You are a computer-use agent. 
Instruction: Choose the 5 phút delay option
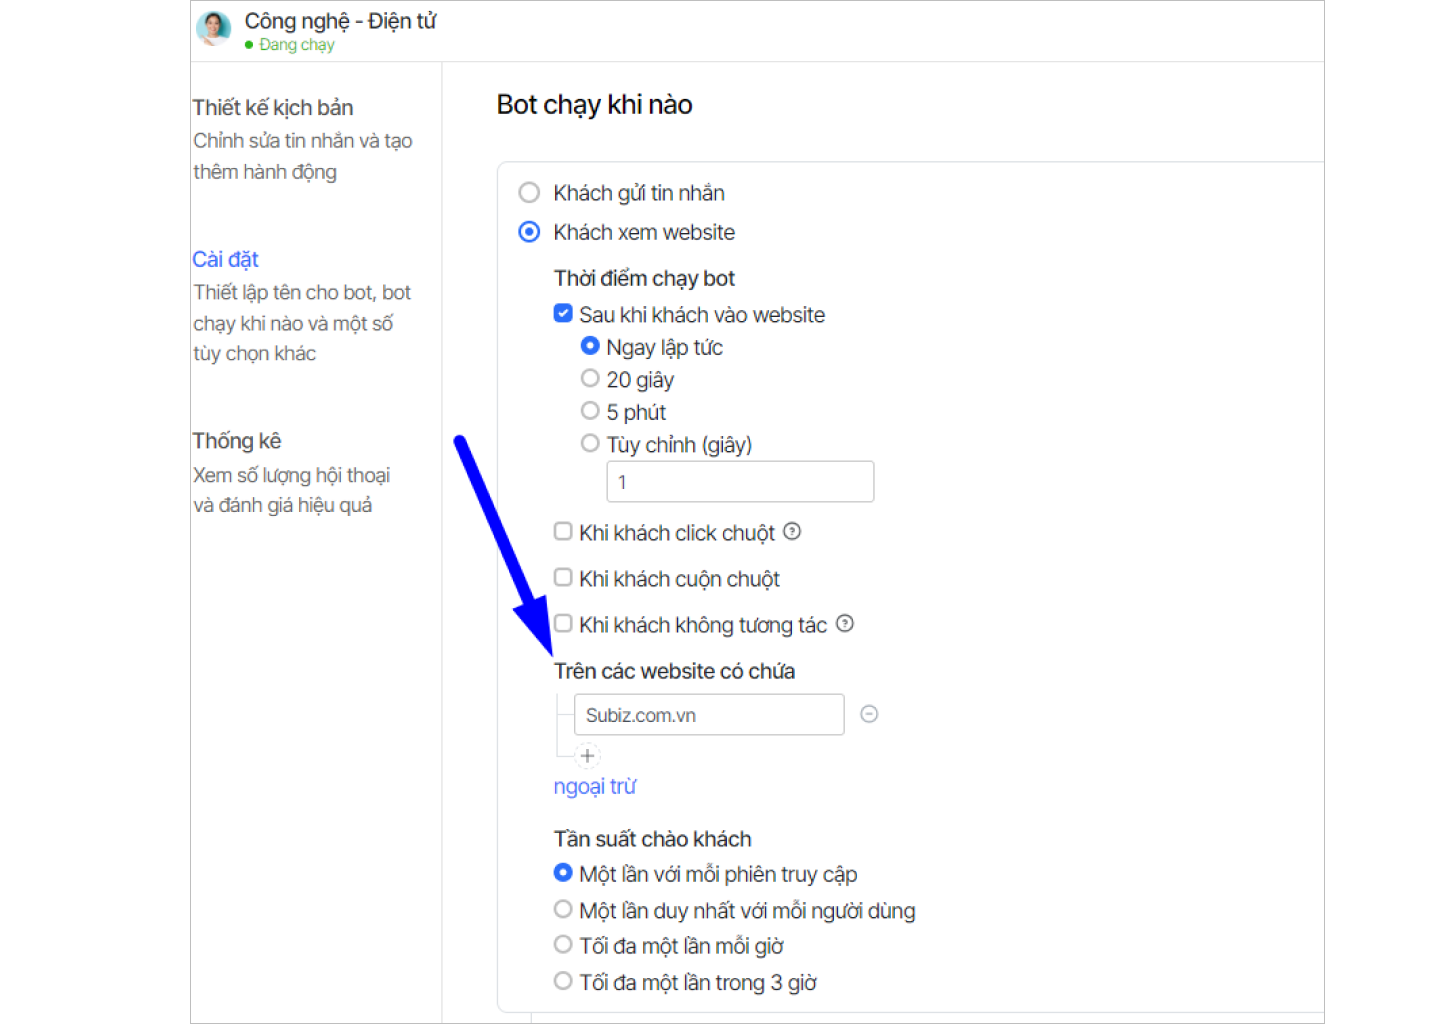590,411
